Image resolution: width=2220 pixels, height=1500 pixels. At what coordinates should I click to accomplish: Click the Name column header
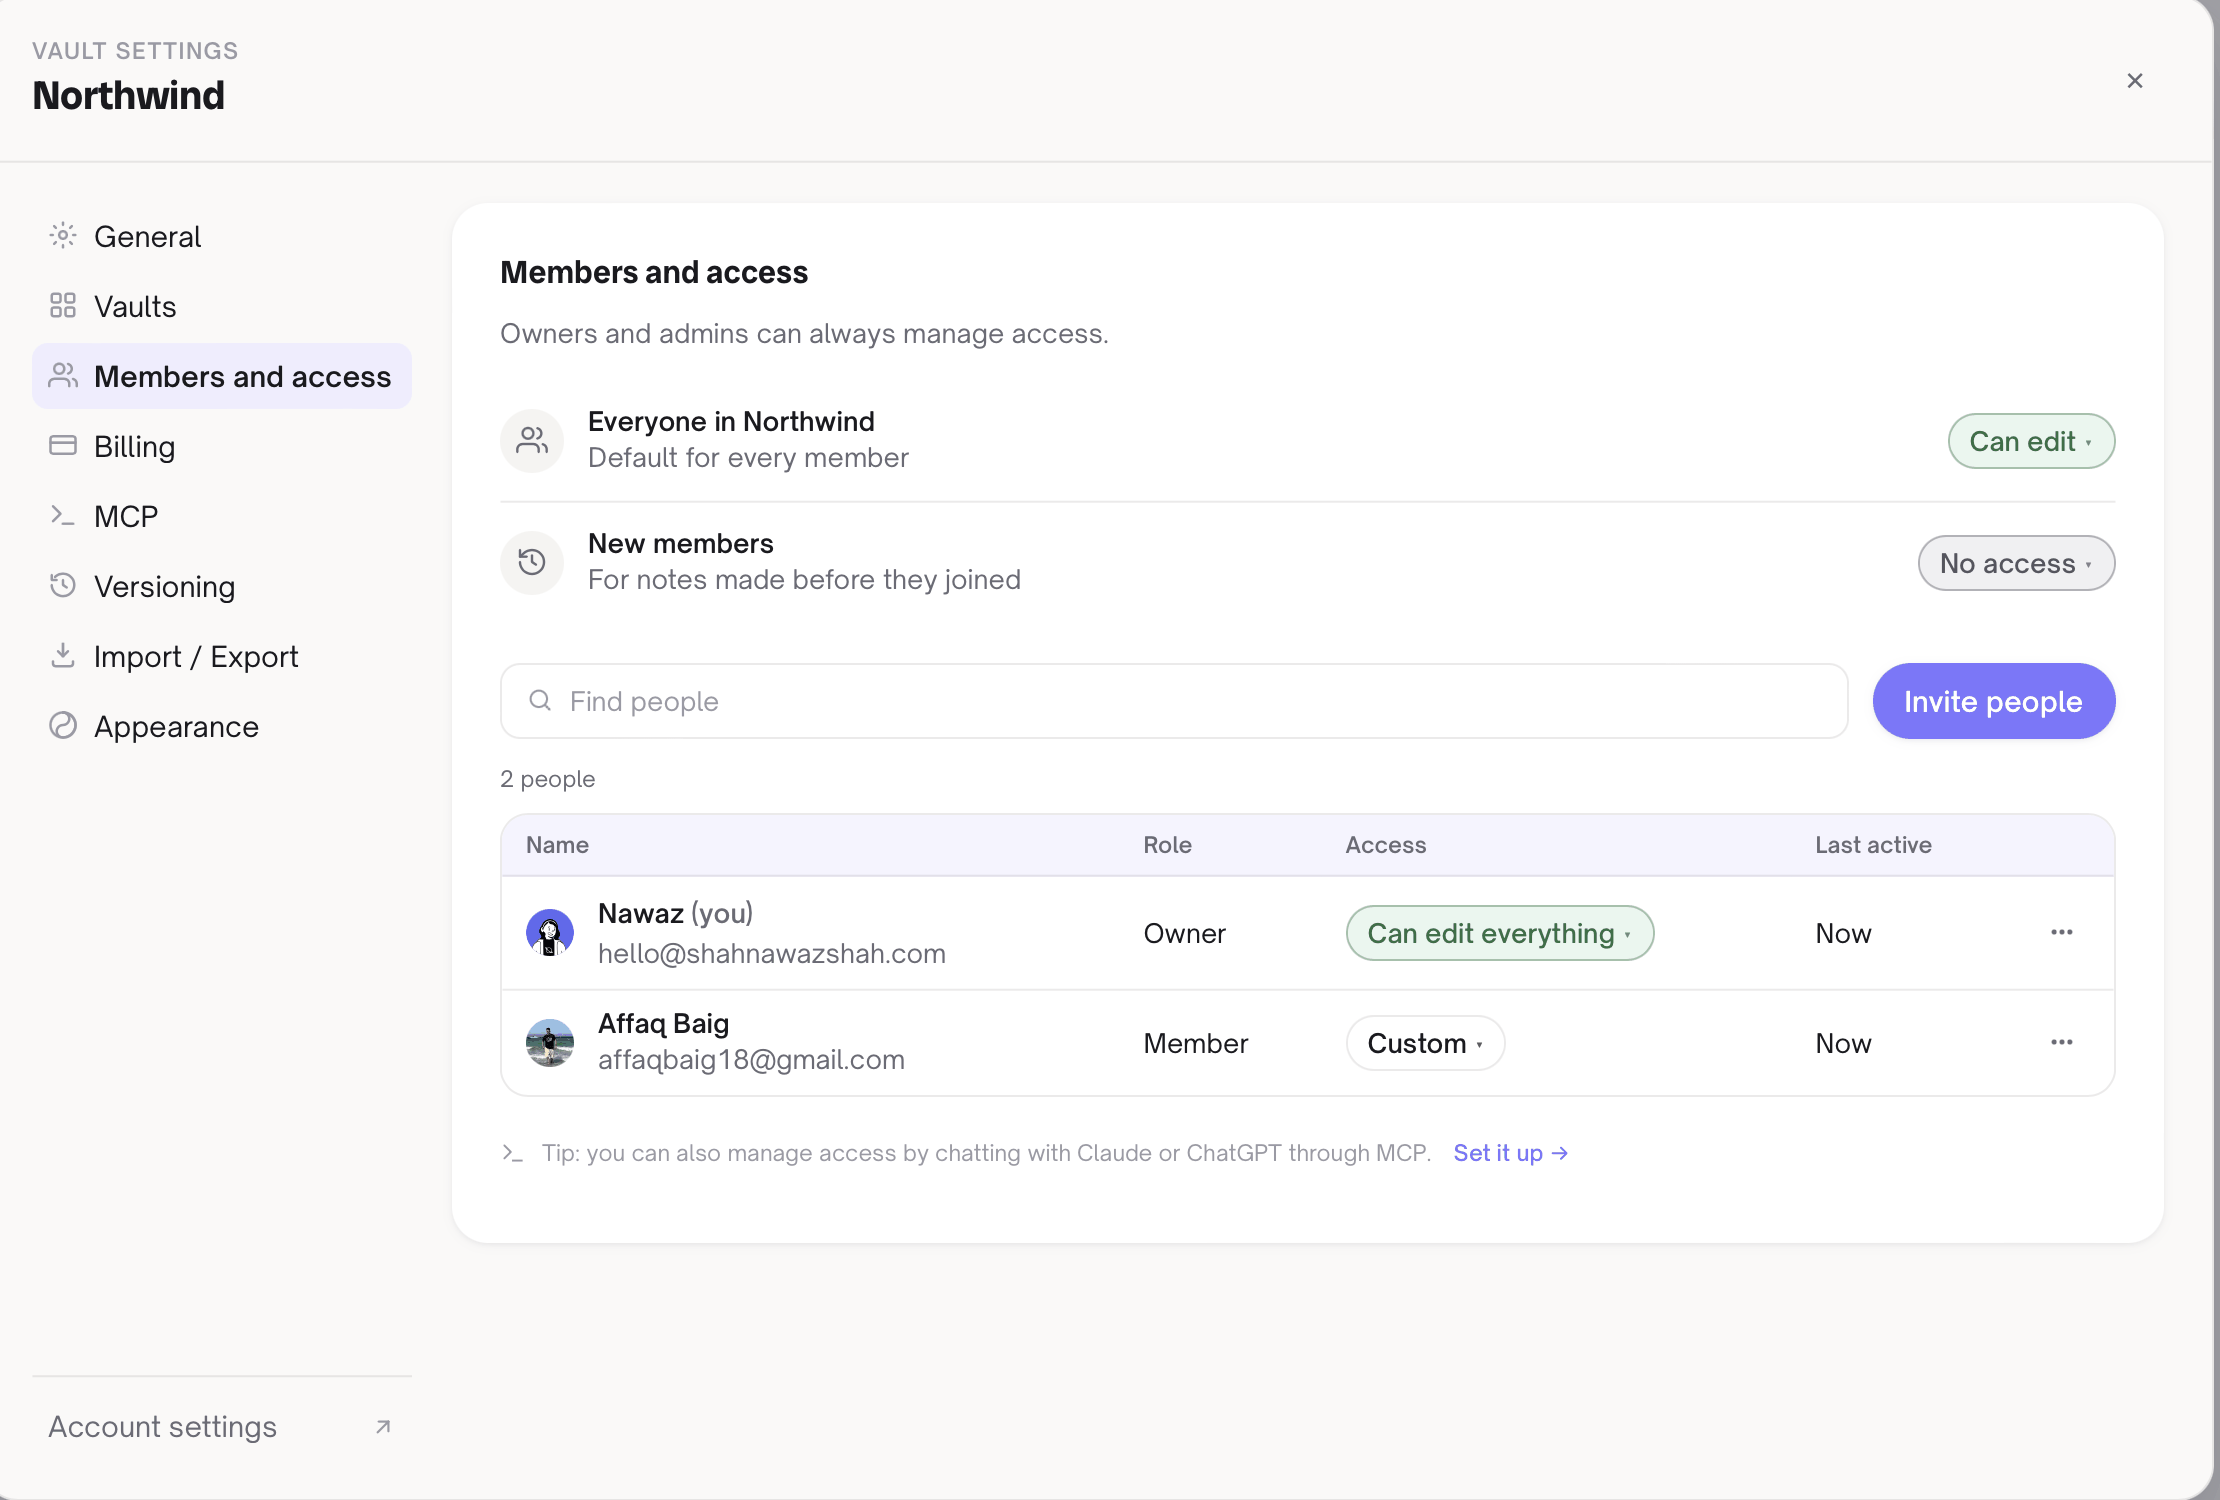557,845
